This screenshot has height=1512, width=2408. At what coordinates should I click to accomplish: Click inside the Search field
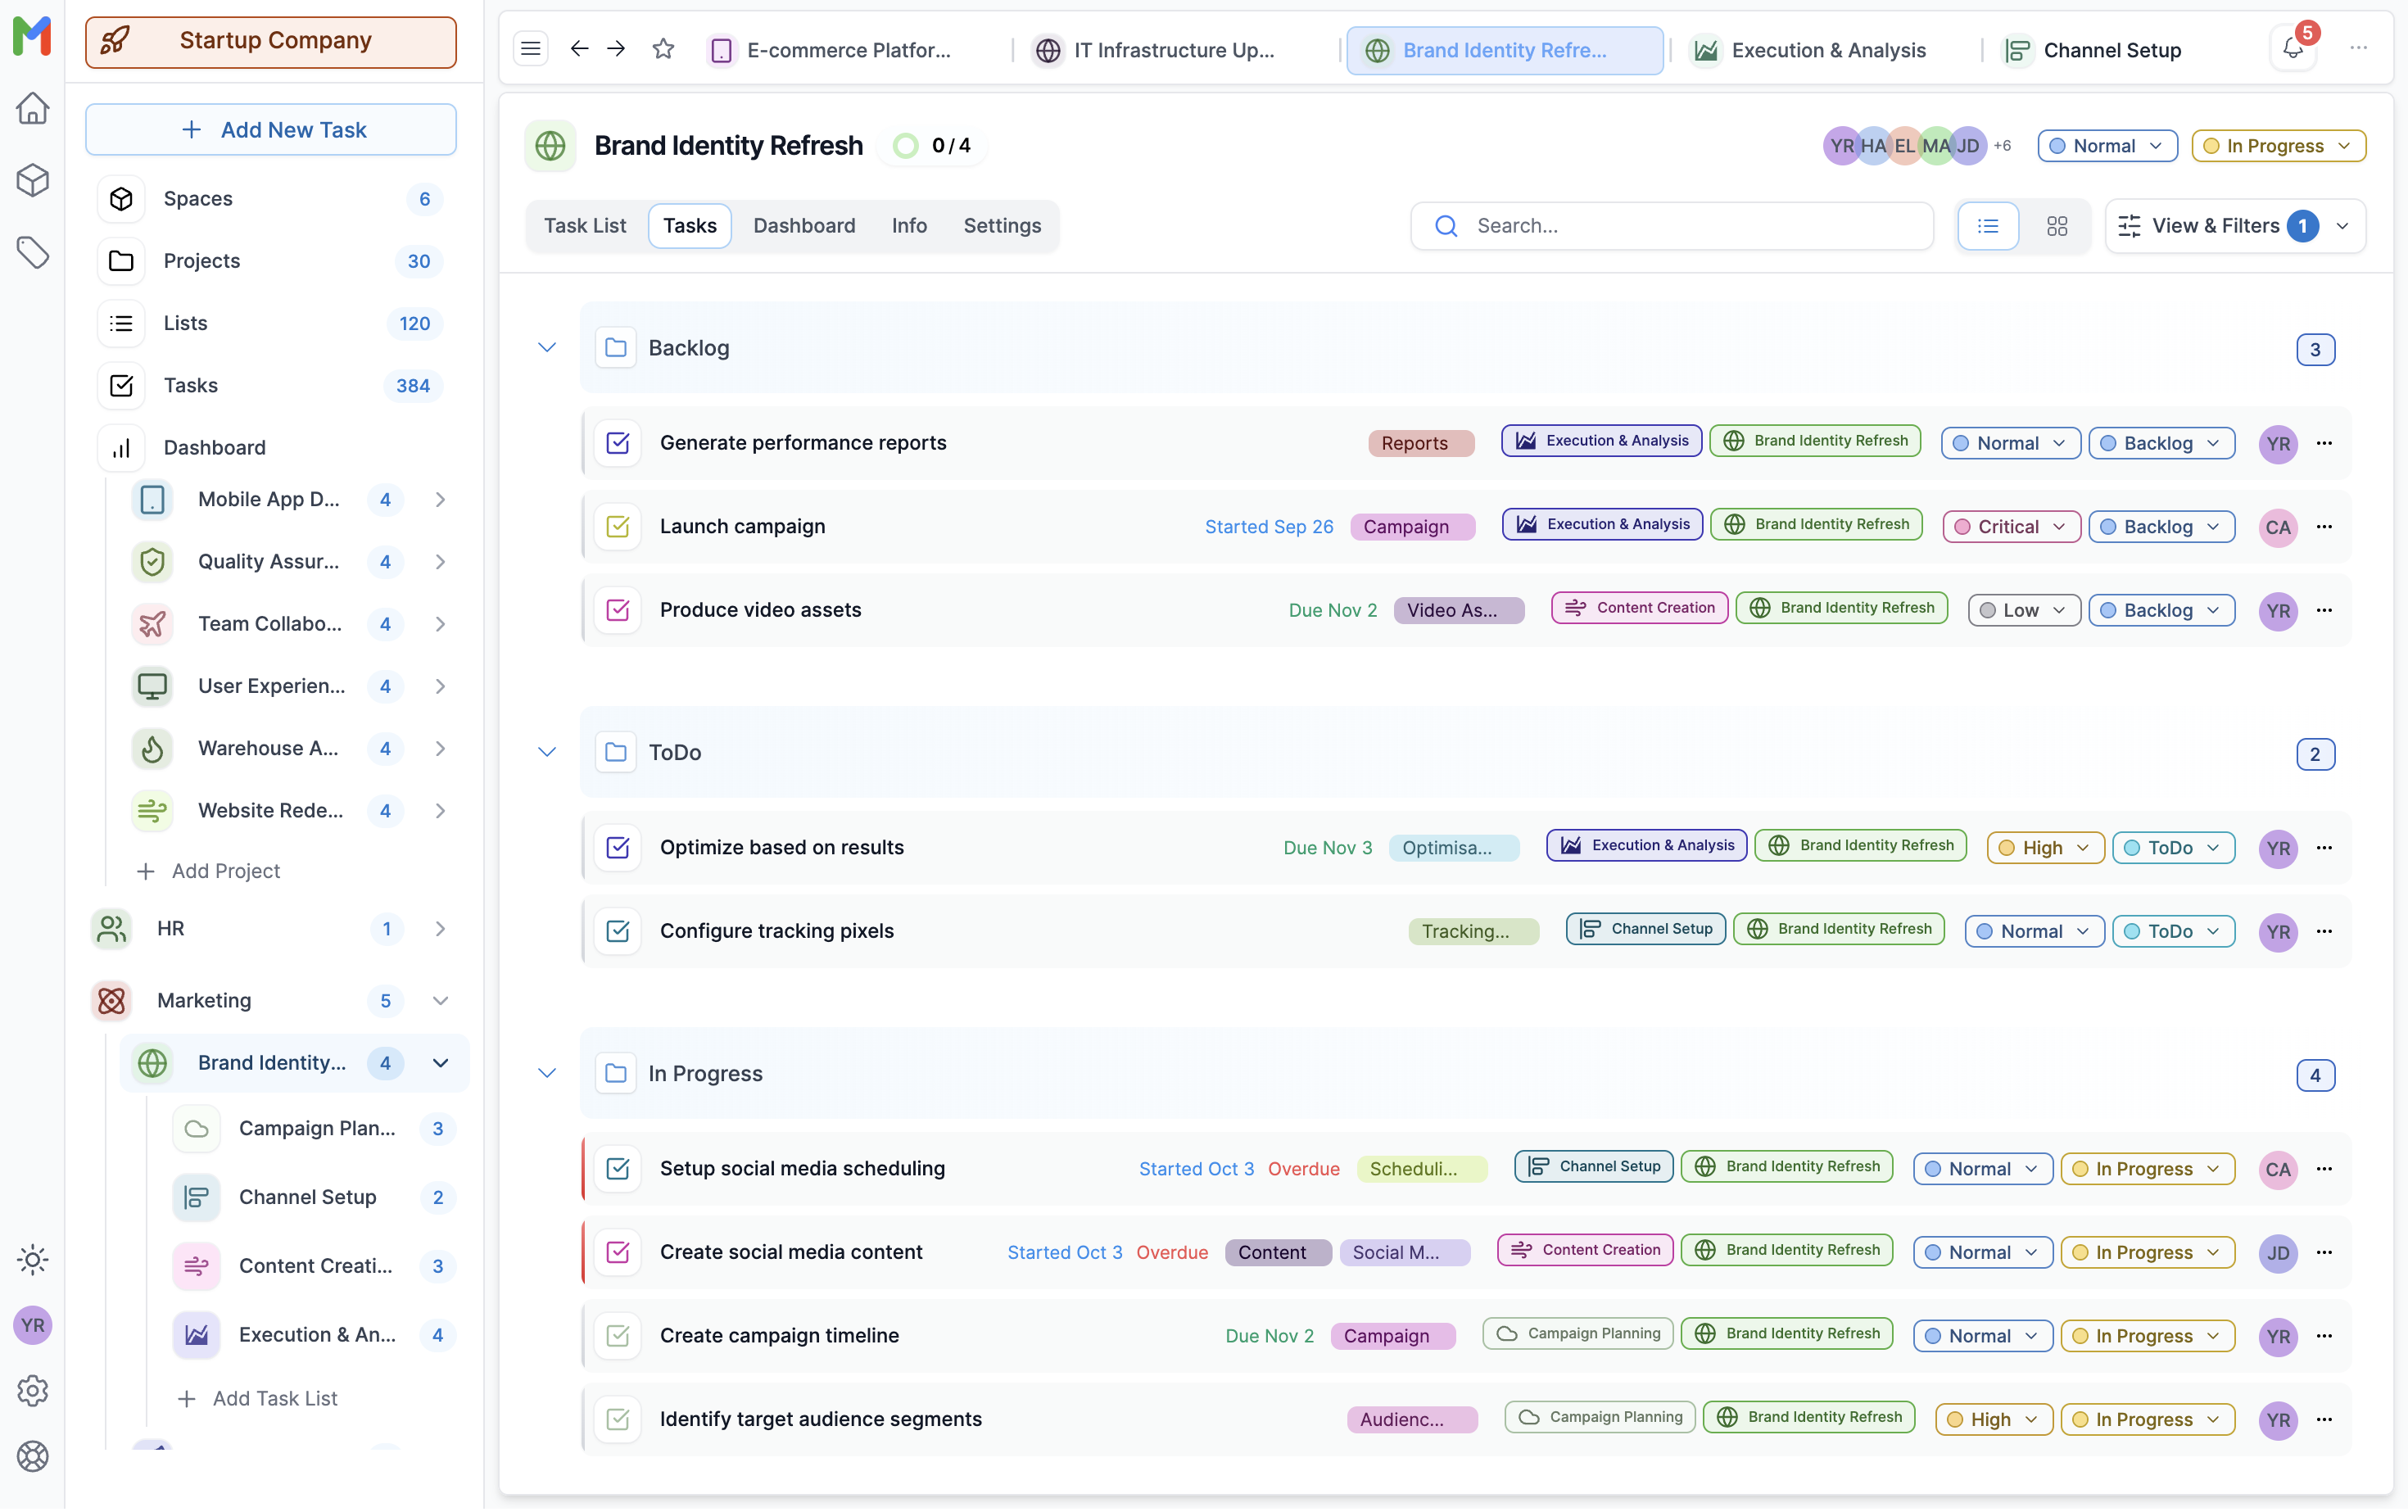1670,225
